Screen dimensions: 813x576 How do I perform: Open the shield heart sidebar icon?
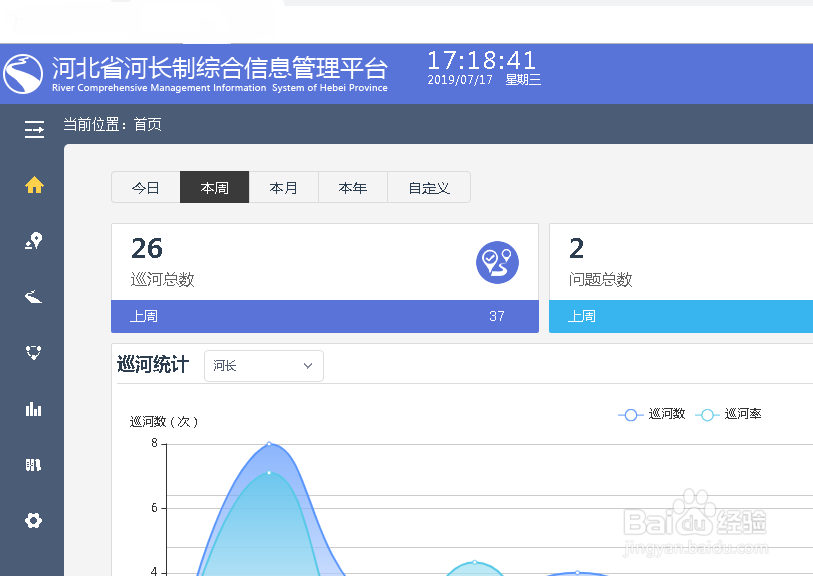point(34,353)
